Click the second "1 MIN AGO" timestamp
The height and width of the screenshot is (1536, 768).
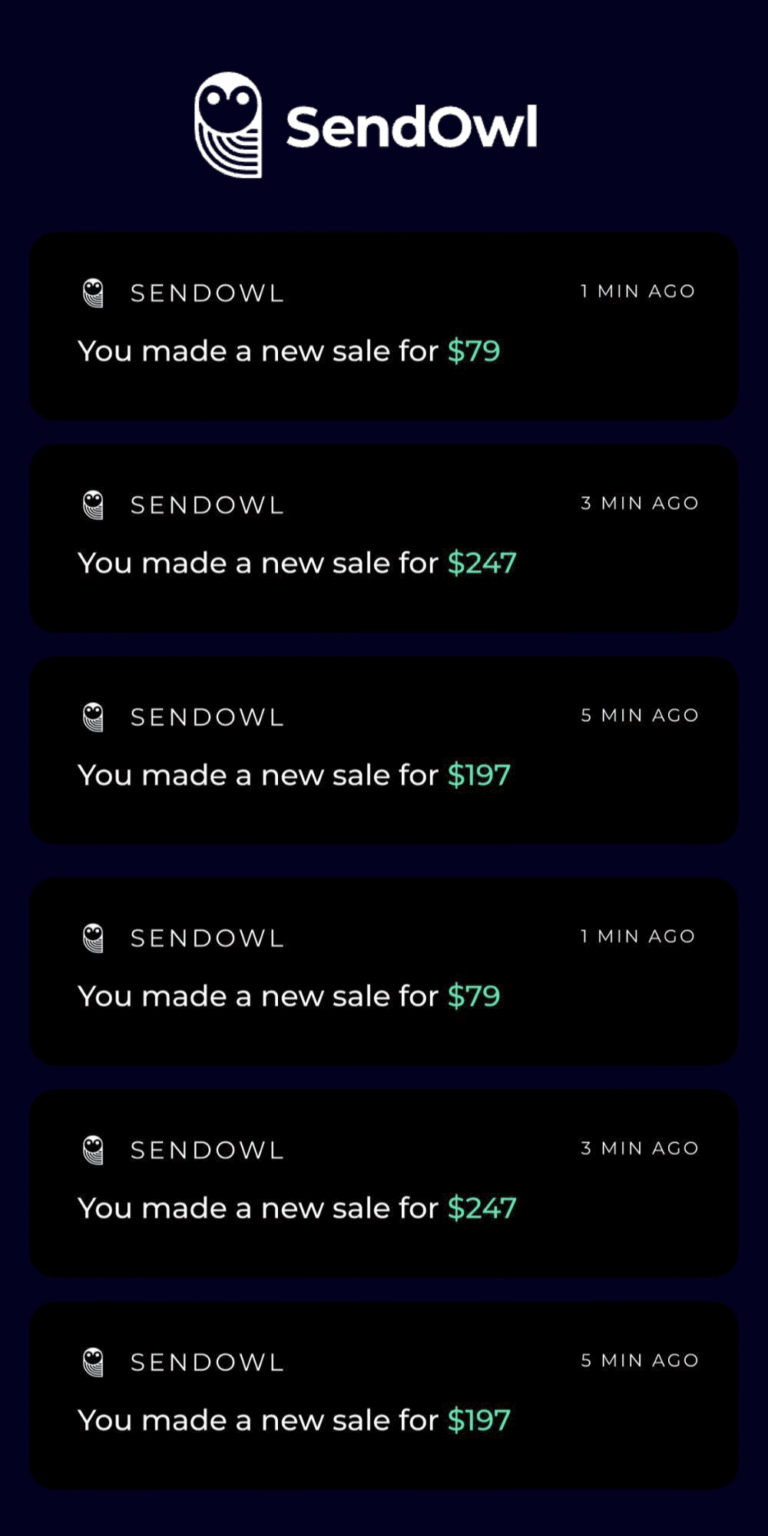[637, 936]
